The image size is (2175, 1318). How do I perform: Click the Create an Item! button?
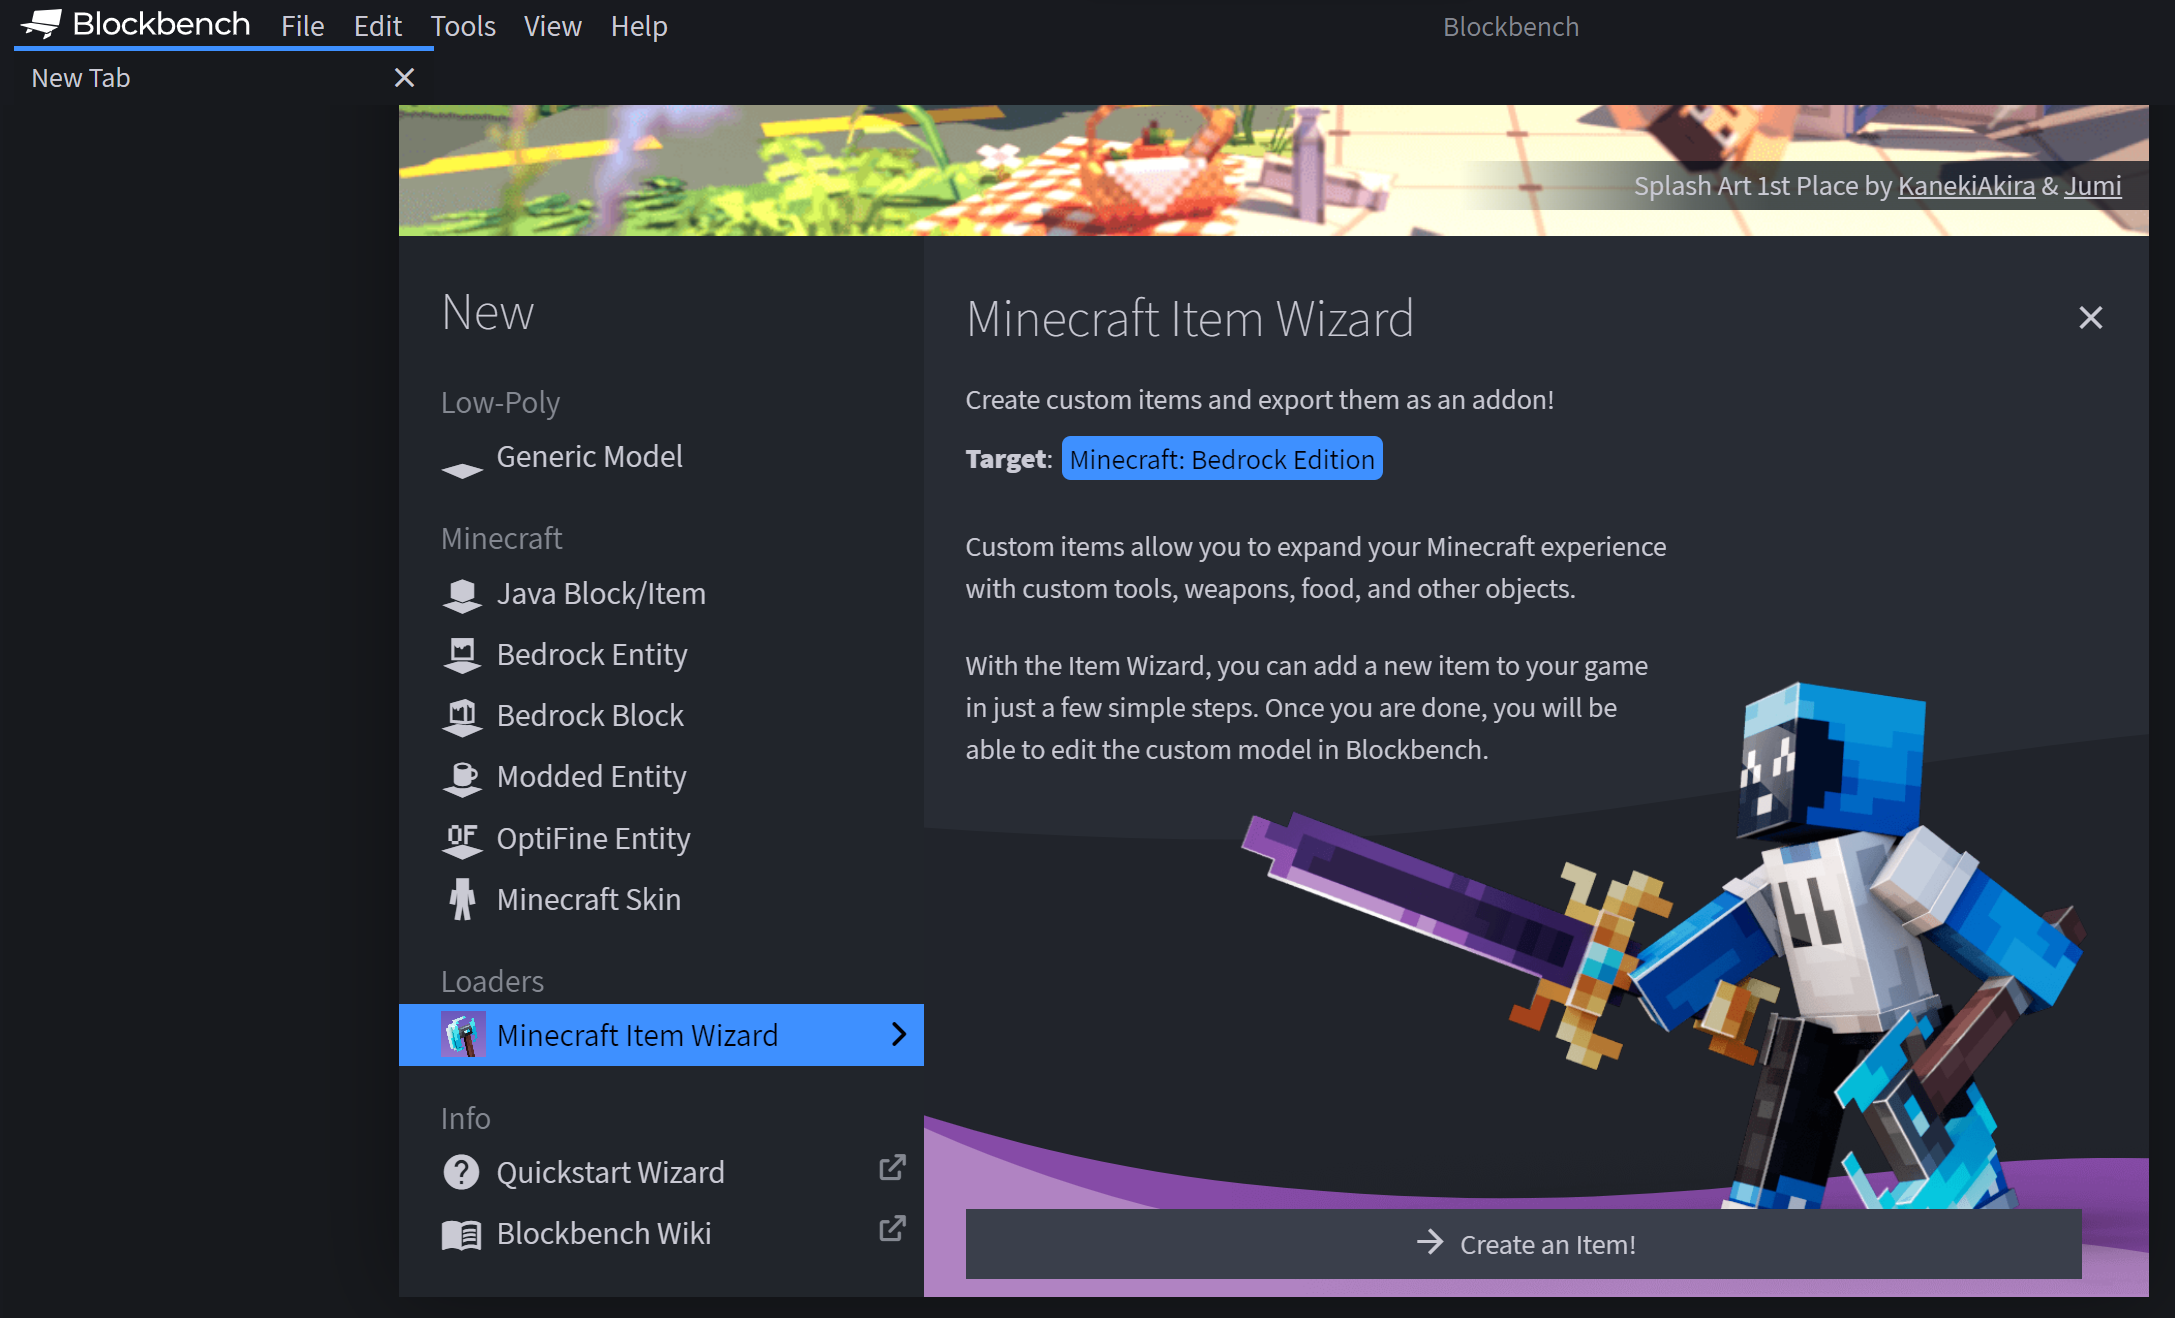pos(1523,1244)
